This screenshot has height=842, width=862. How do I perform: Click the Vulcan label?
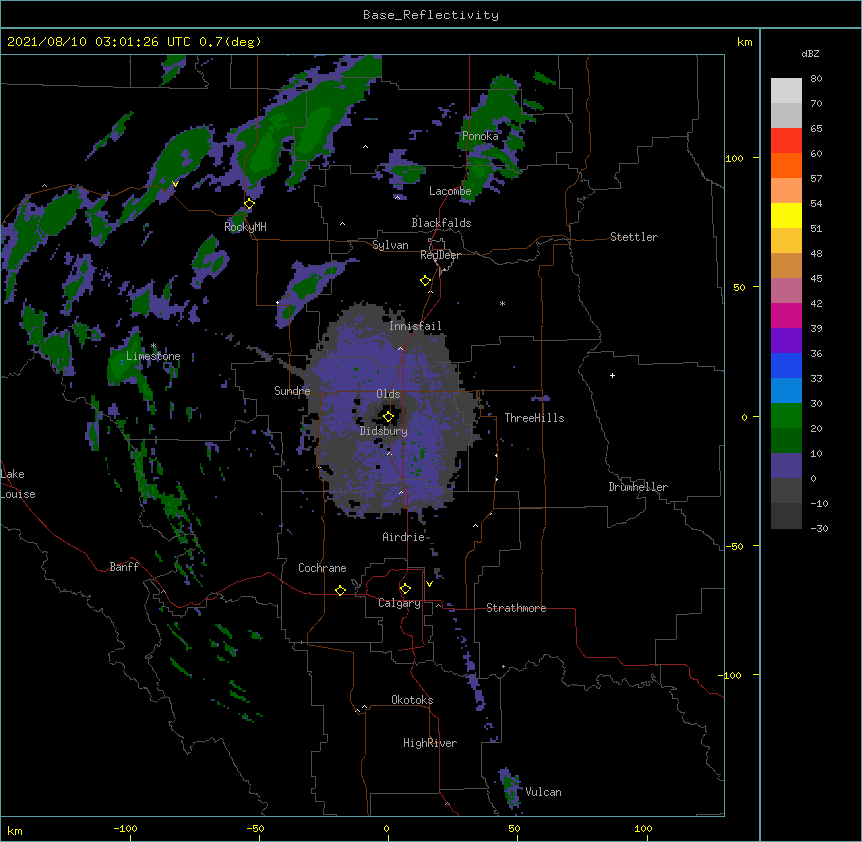543,792
